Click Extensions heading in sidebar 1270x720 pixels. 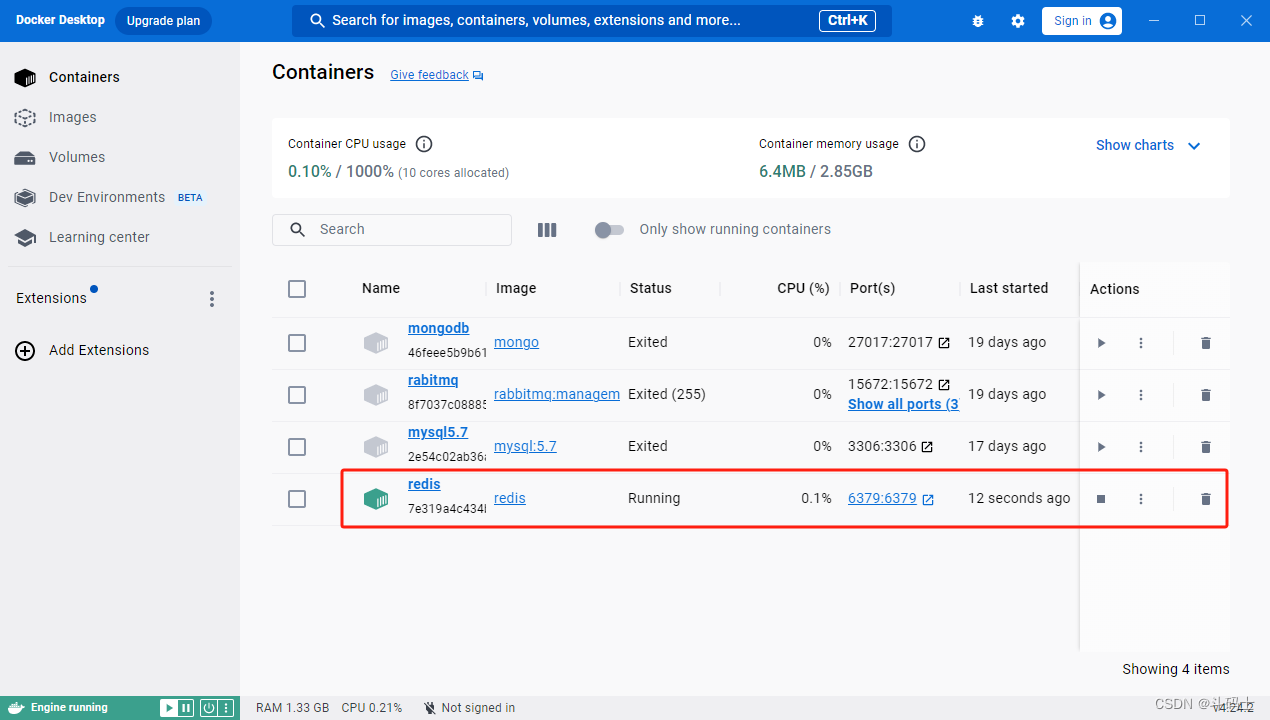pos(51,298)
